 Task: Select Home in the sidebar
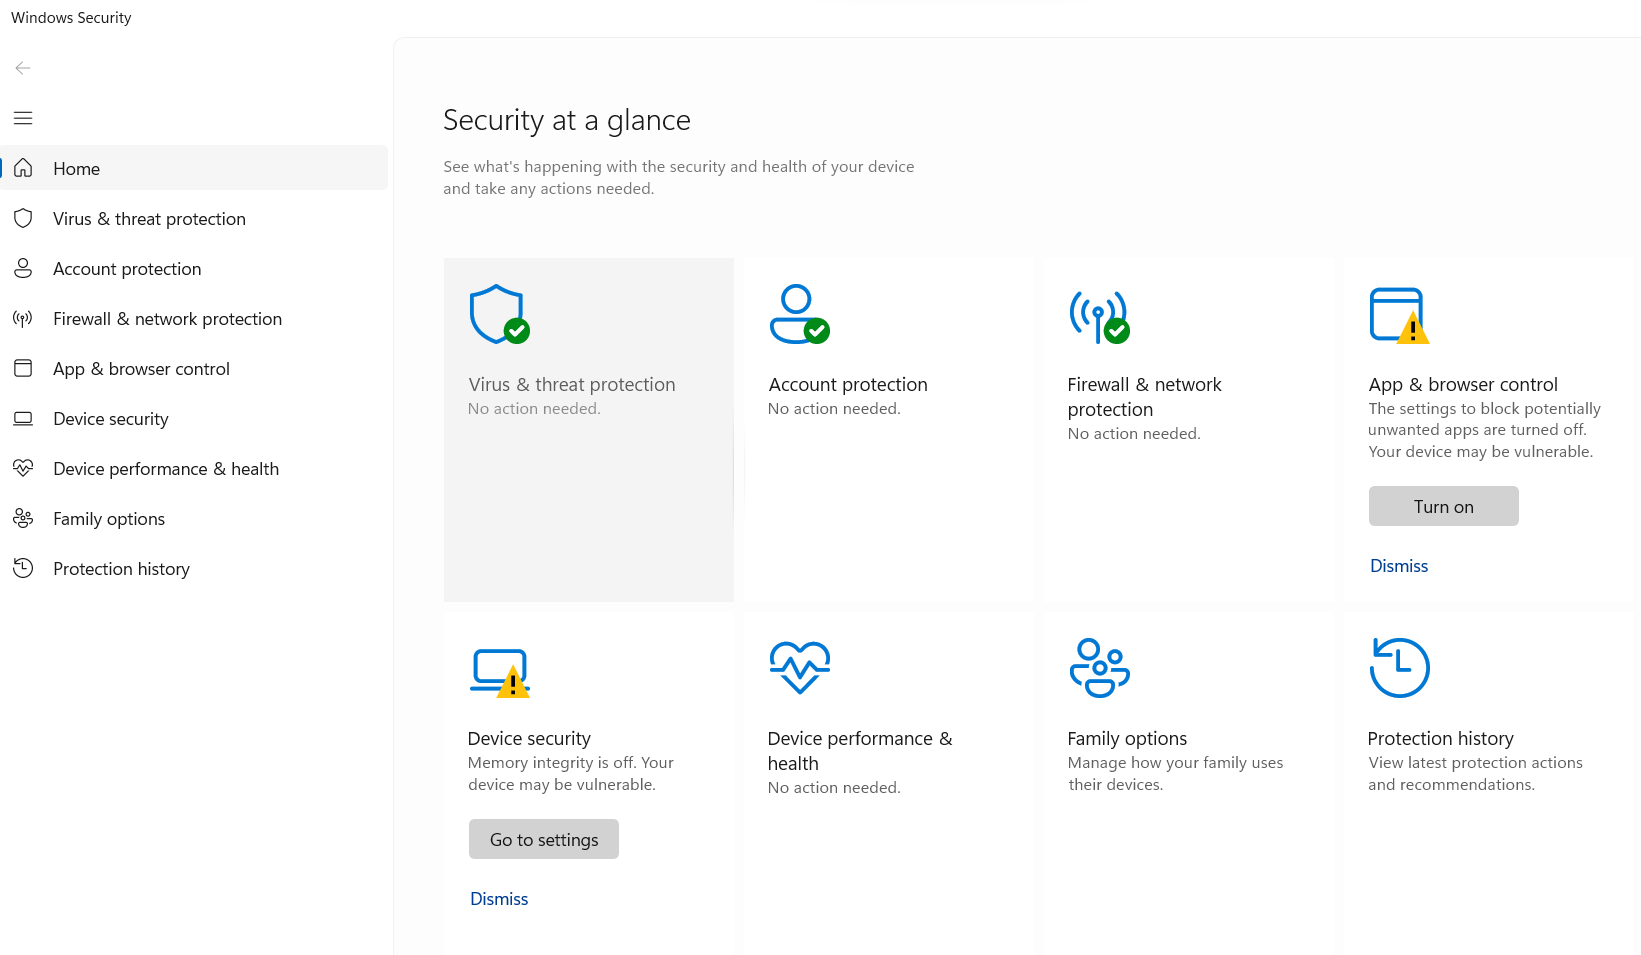195,168
